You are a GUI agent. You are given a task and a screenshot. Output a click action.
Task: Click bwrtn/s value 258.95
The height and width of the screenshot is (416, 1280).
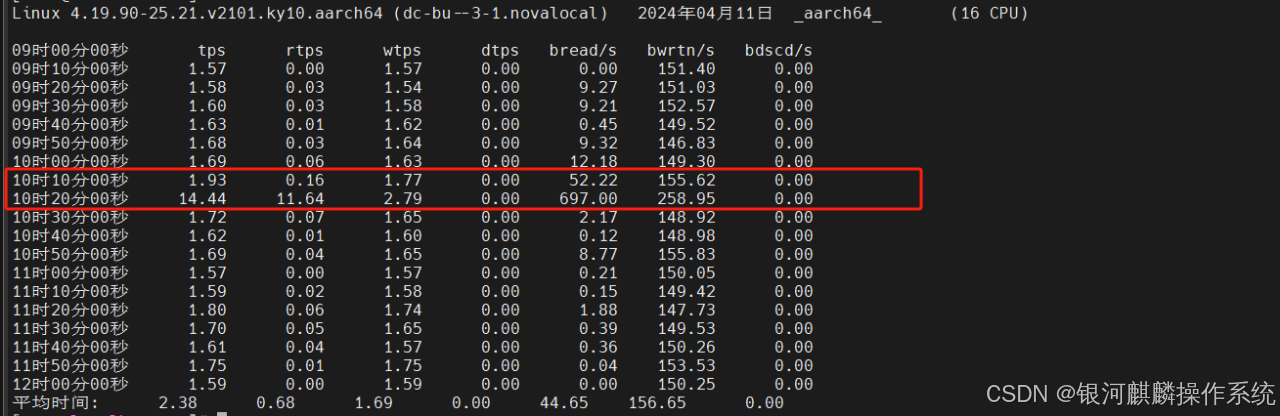coord(687,199)
